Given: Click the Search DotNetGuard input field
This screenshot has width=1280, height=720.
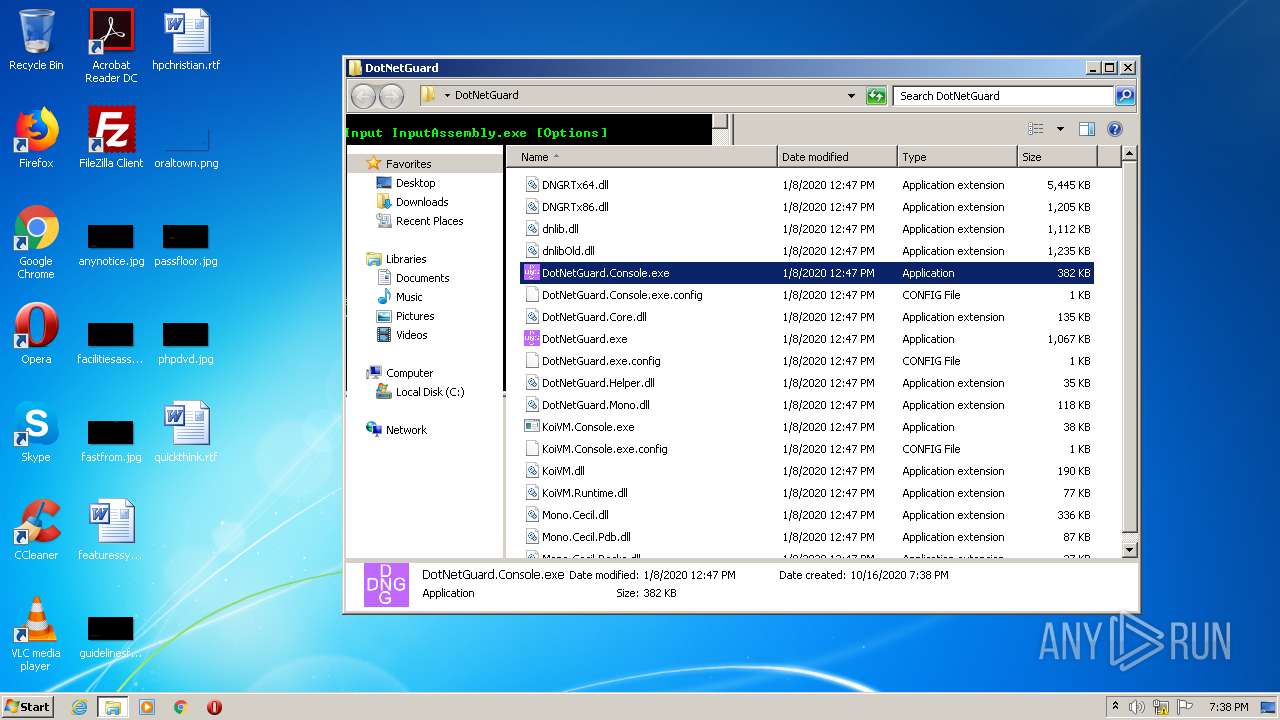Looking at the screenshot, I should (x=1003, y=96).
